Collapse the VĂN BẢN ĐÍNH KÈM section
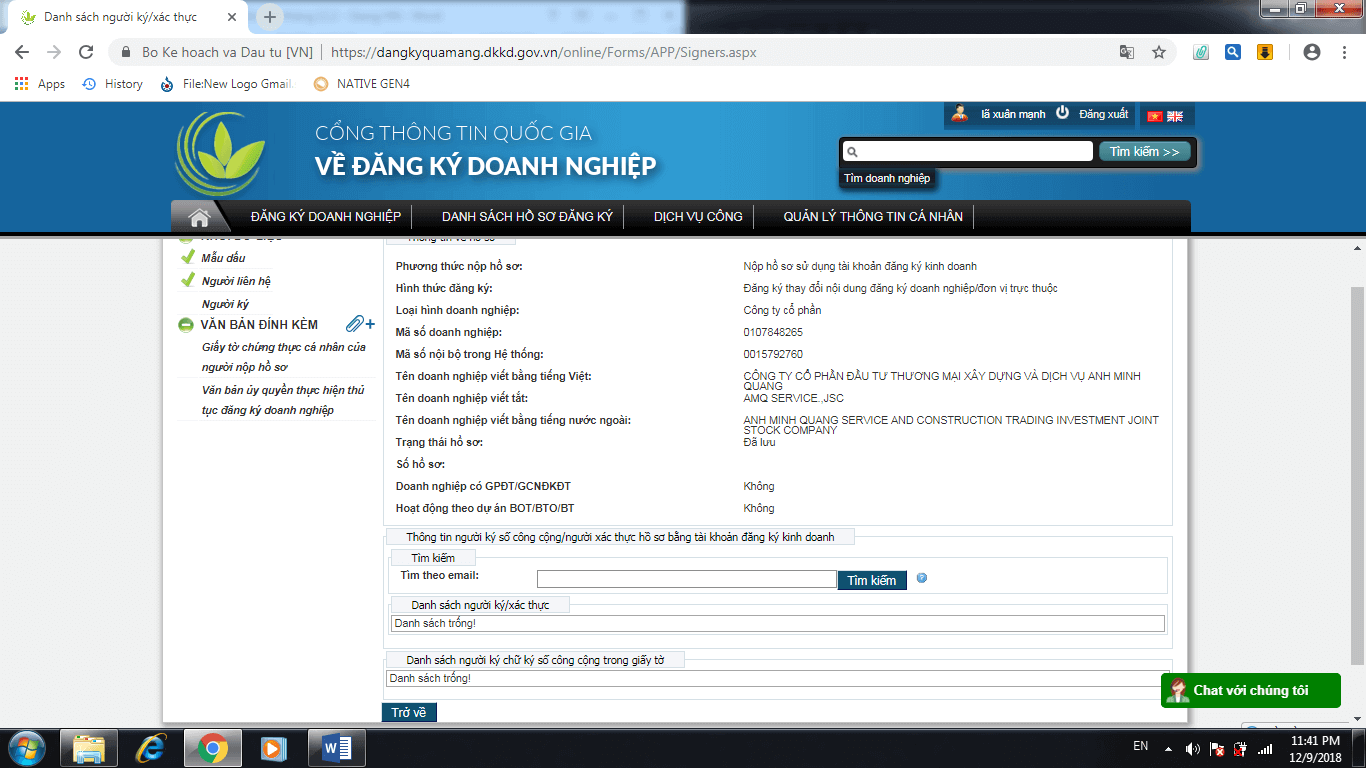Screen dimensions: 1366x768 point(186,325)
